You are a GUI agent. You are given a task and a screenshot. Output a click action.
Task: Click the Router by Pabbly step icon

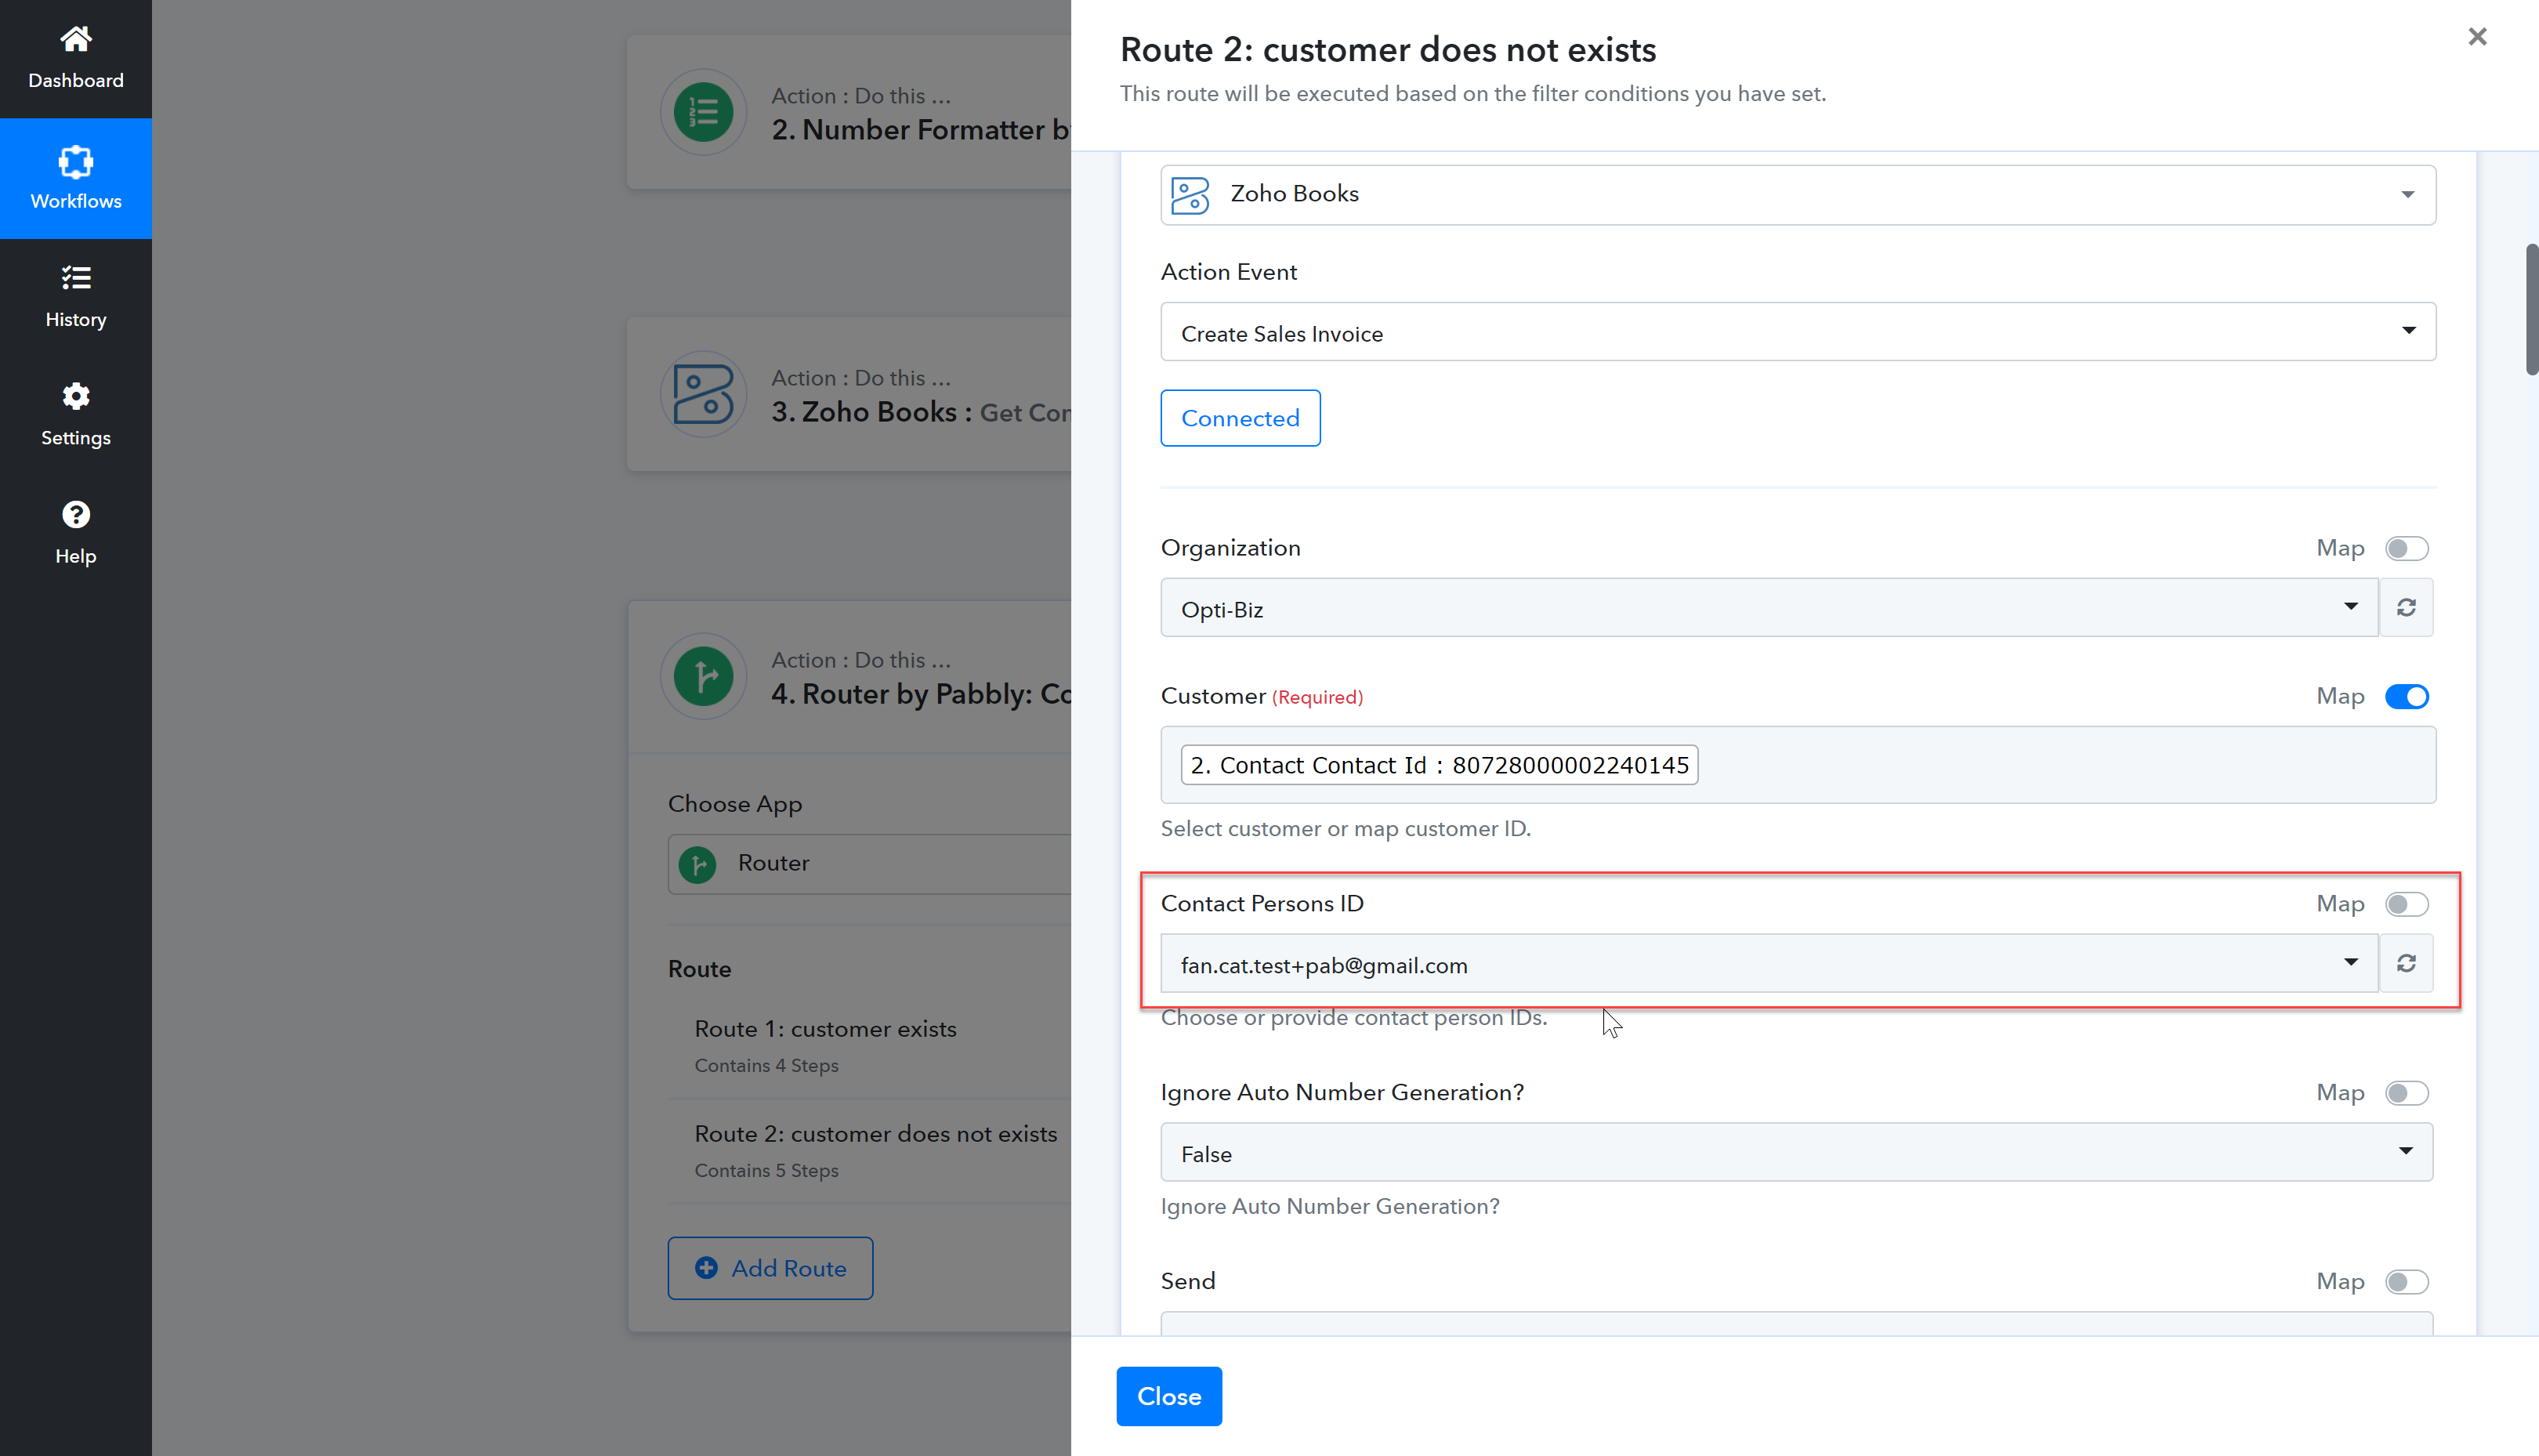coord(703,676)
